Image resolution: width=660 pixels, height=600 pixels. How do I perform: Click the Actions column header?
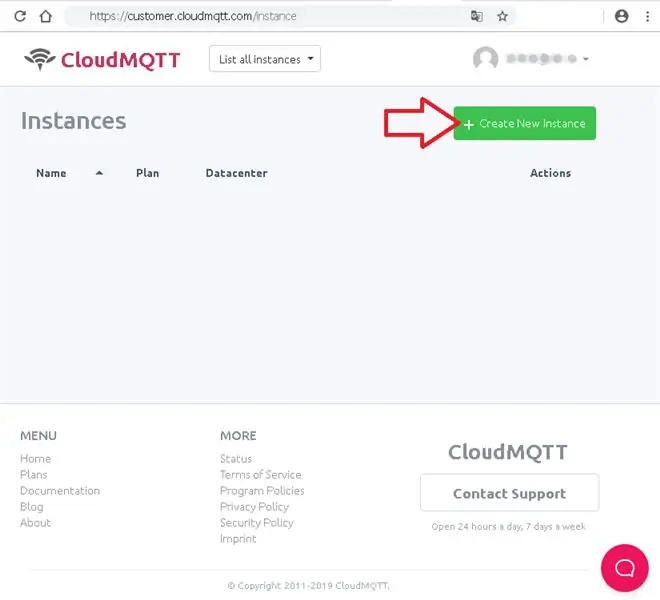coord(550,173)
